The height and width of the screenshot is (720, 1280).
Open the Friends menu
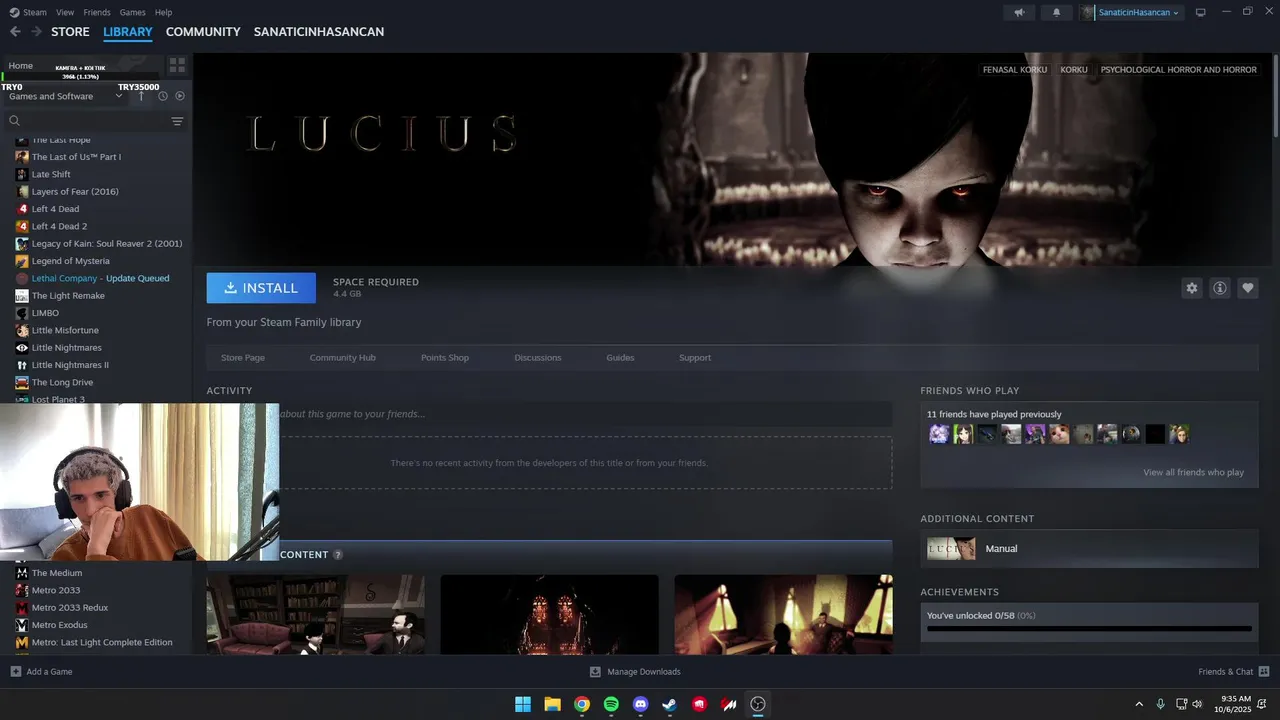pyautogui.click(x=97, y=12)
